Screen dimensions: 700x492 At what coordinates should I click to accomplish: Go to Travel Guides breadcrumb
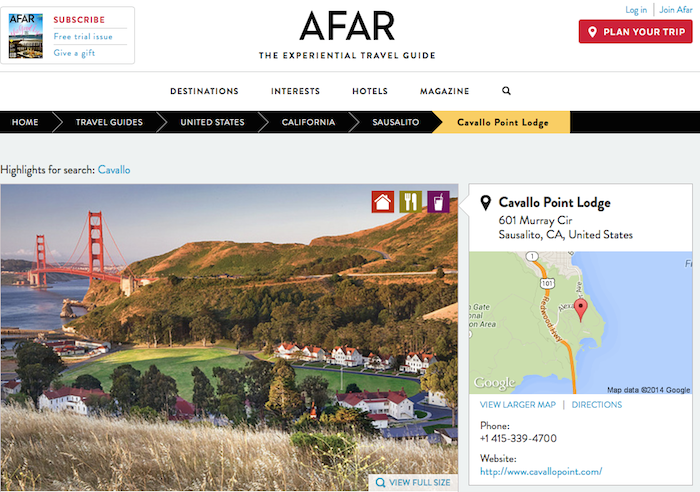[109, 122]
